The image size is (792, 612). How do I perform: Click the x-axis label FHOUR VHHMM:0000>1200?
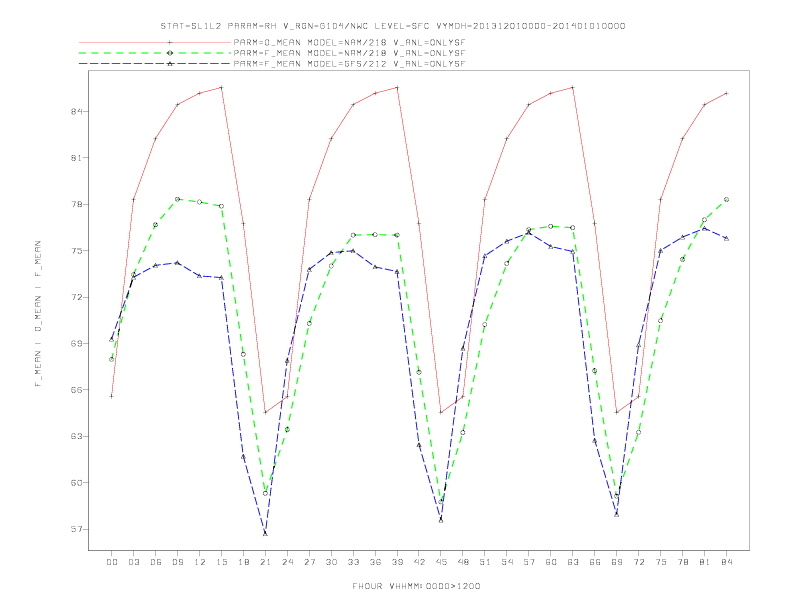coord(416,586)
